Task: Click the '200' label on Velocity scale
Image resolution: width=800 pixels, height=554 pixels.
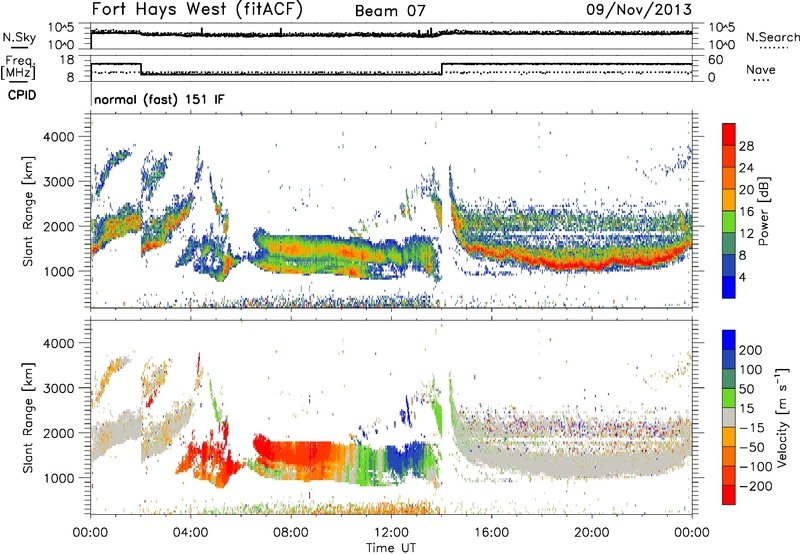Action: (751, 350)
